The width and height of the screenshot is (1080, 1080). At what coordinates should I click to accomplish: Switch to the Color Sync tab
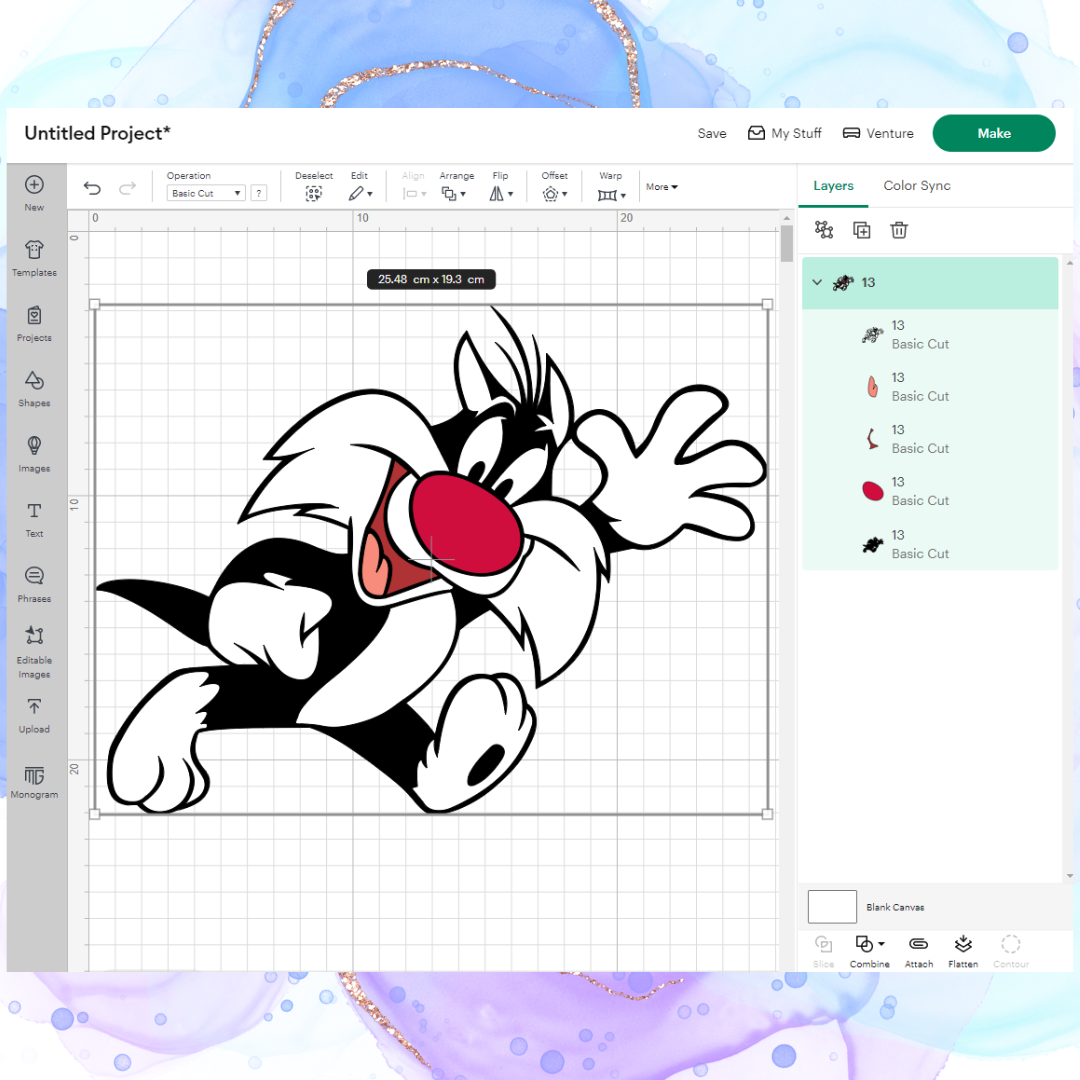click(917, 186)
